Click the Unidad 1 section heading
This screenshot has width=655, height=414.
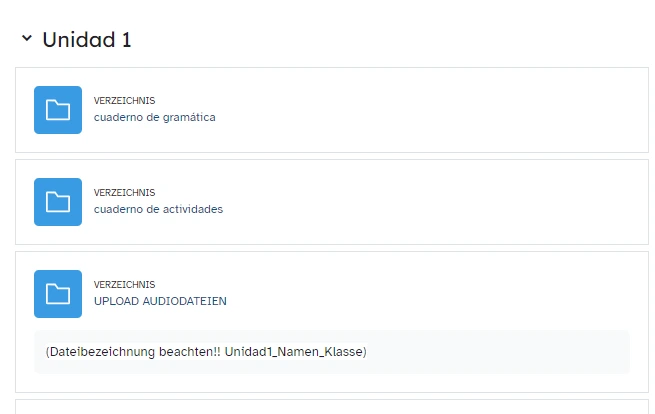[x=87, y=40]
